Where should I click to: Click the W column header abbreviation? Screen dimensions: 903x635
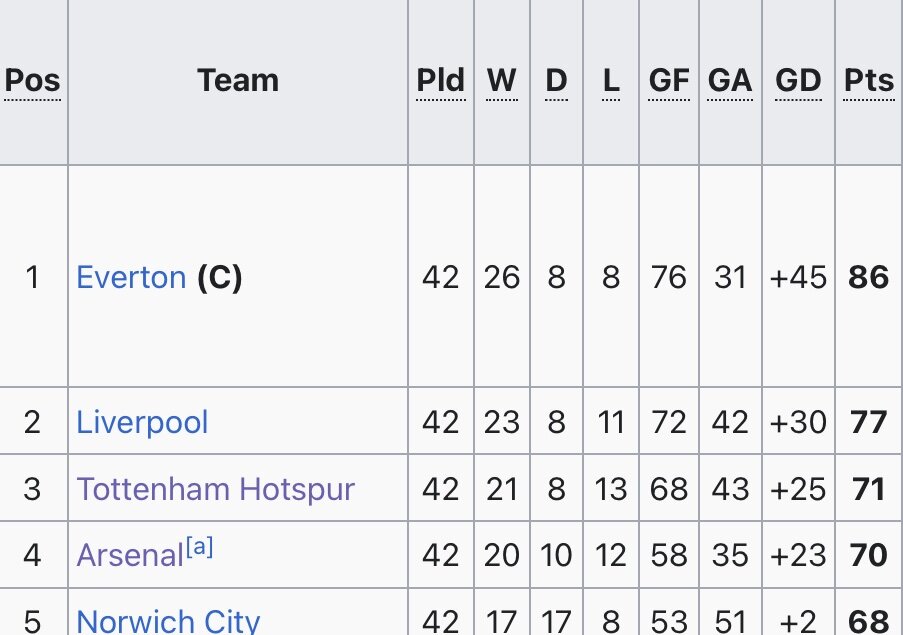[x=502, y=80]
